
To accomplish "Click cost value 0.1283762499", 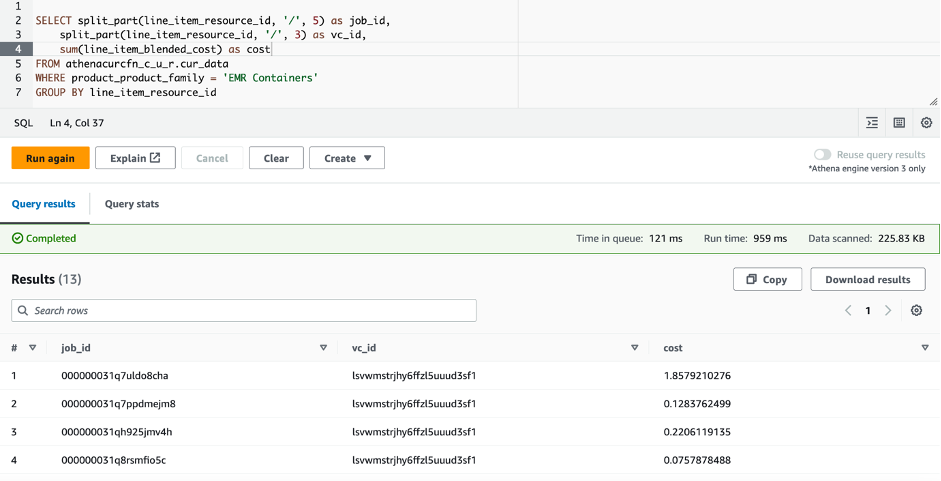I will point(697,404).
